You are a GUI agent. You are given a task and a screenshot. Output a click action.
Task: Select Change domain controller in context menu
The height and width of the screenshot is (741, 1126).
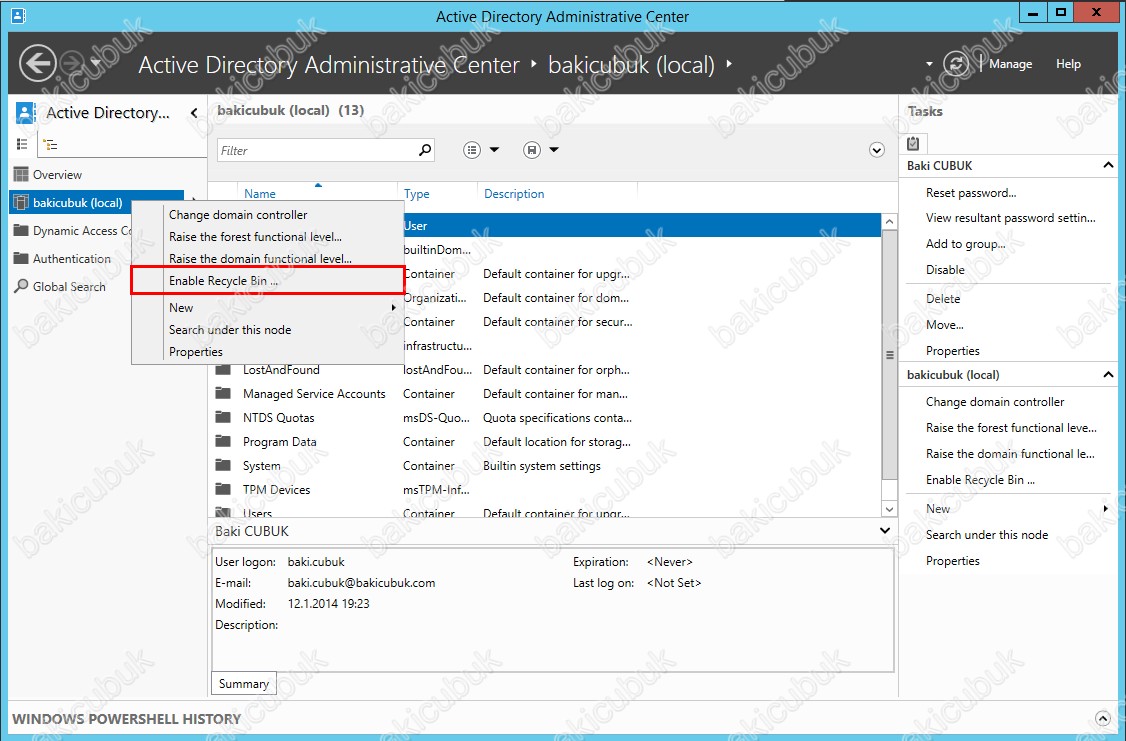coord(238,215)
